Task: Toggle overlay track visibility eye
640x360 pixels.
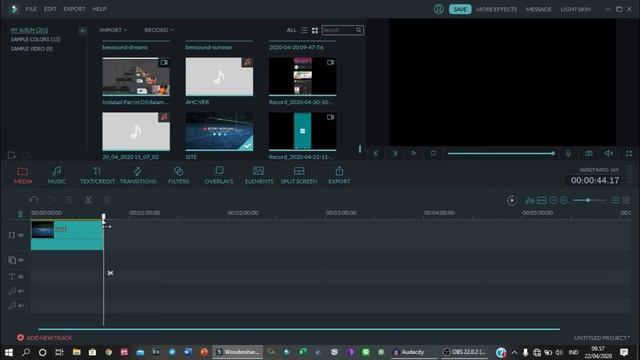Action: click(21, 260)
